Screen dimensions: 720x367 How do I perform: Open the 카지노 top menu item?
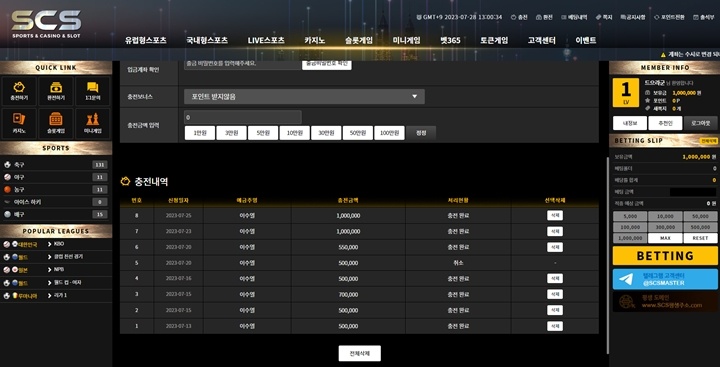point(315,40)
